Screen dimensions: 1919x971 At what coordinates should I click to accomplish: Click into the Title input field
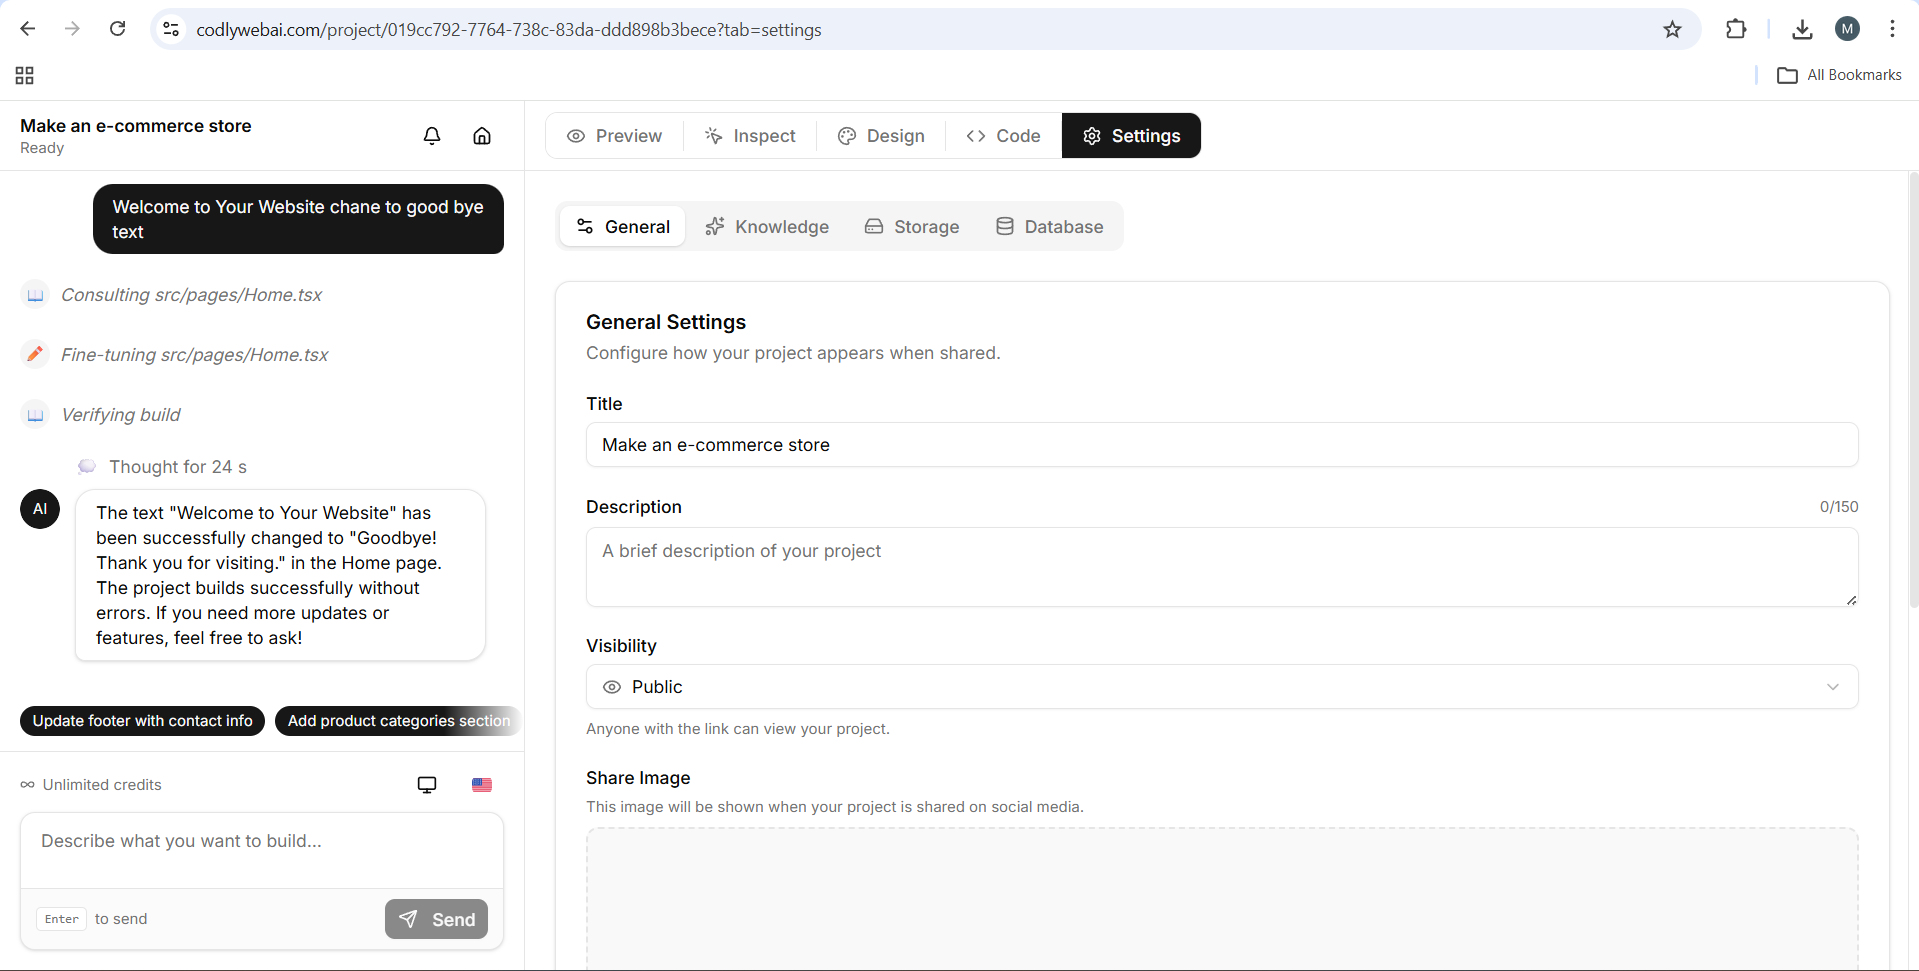1221,445
